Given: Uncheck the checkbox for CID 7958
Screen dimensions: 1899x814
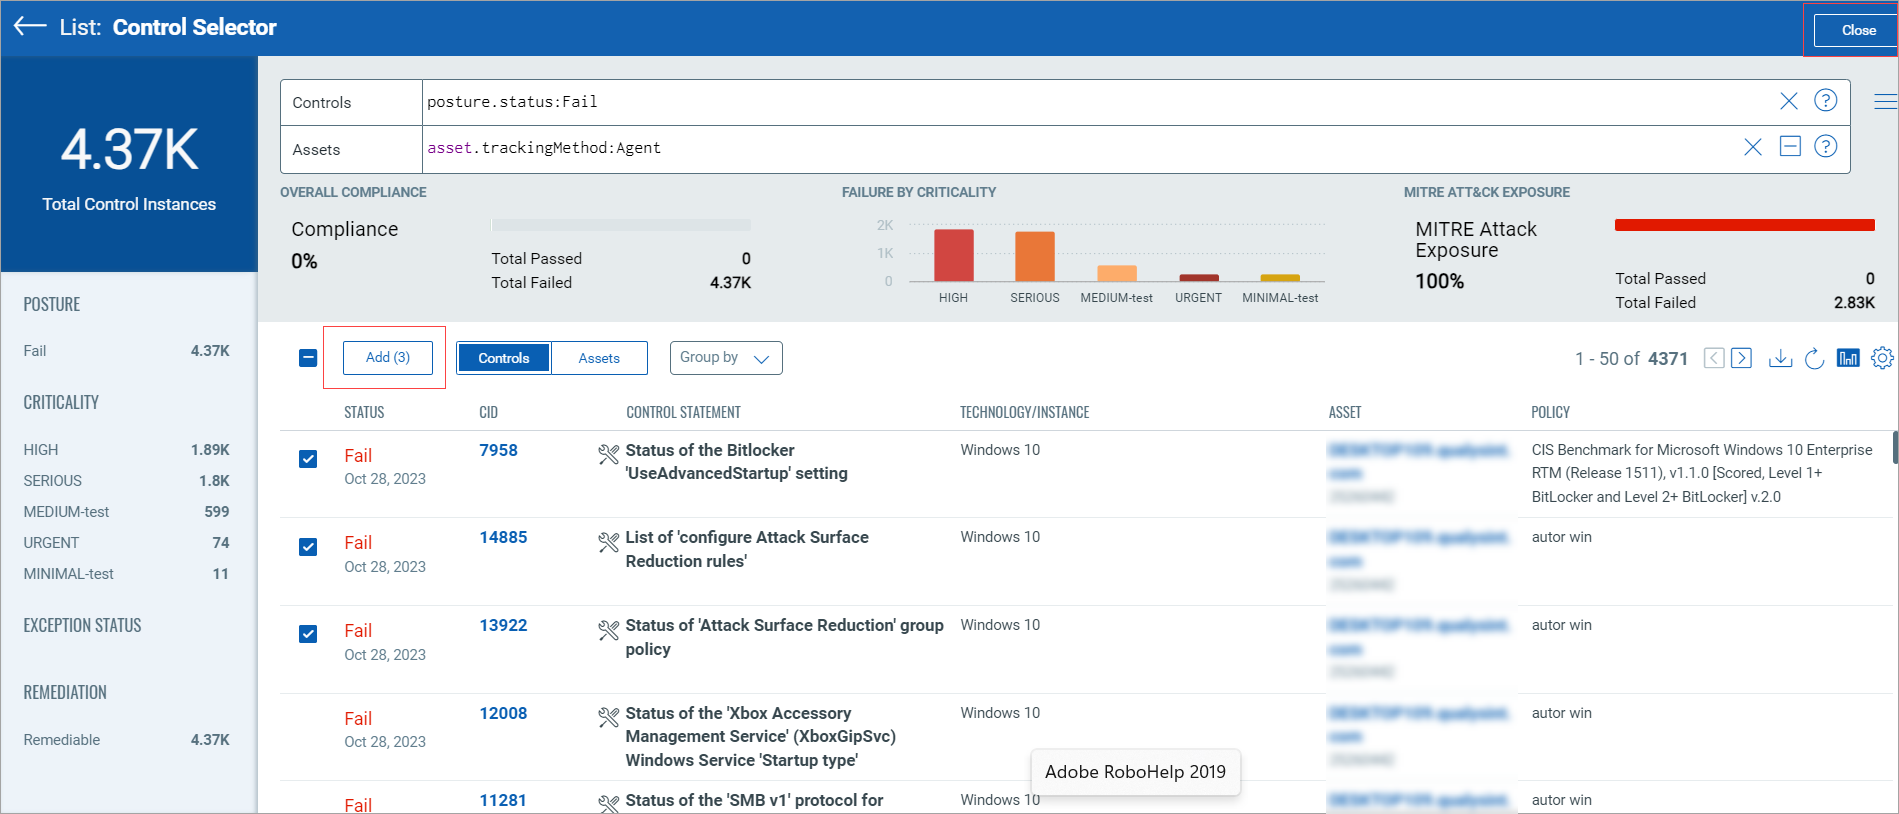Looking at the screenshot, I should 308,459.
